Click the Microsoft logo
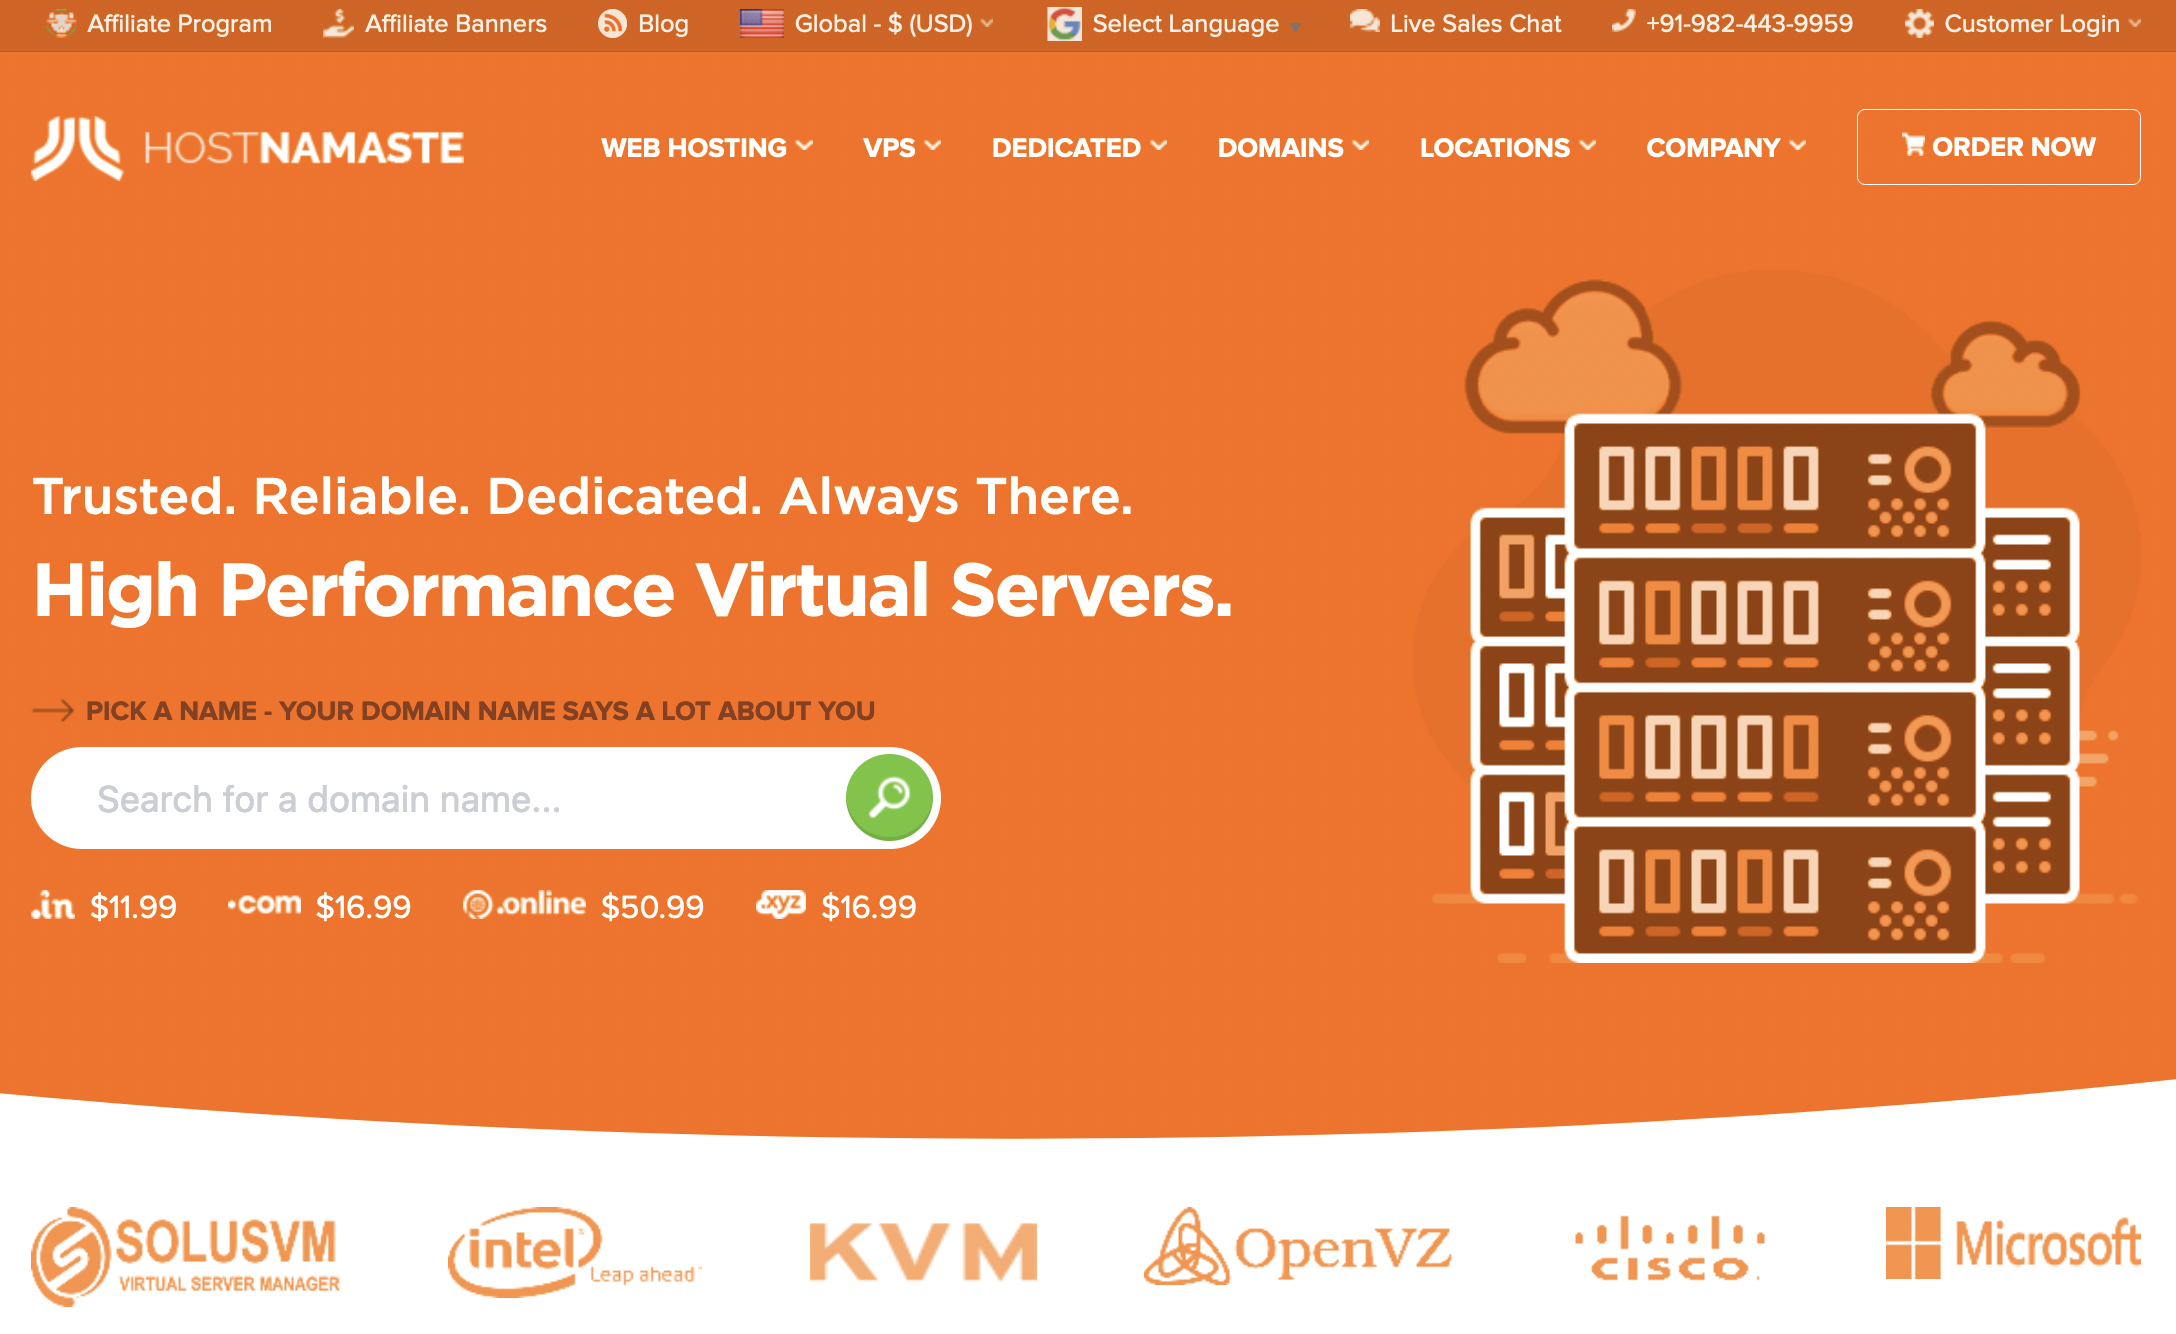This screenshot has width=2176, height=1334. tap(2013, 1243)
